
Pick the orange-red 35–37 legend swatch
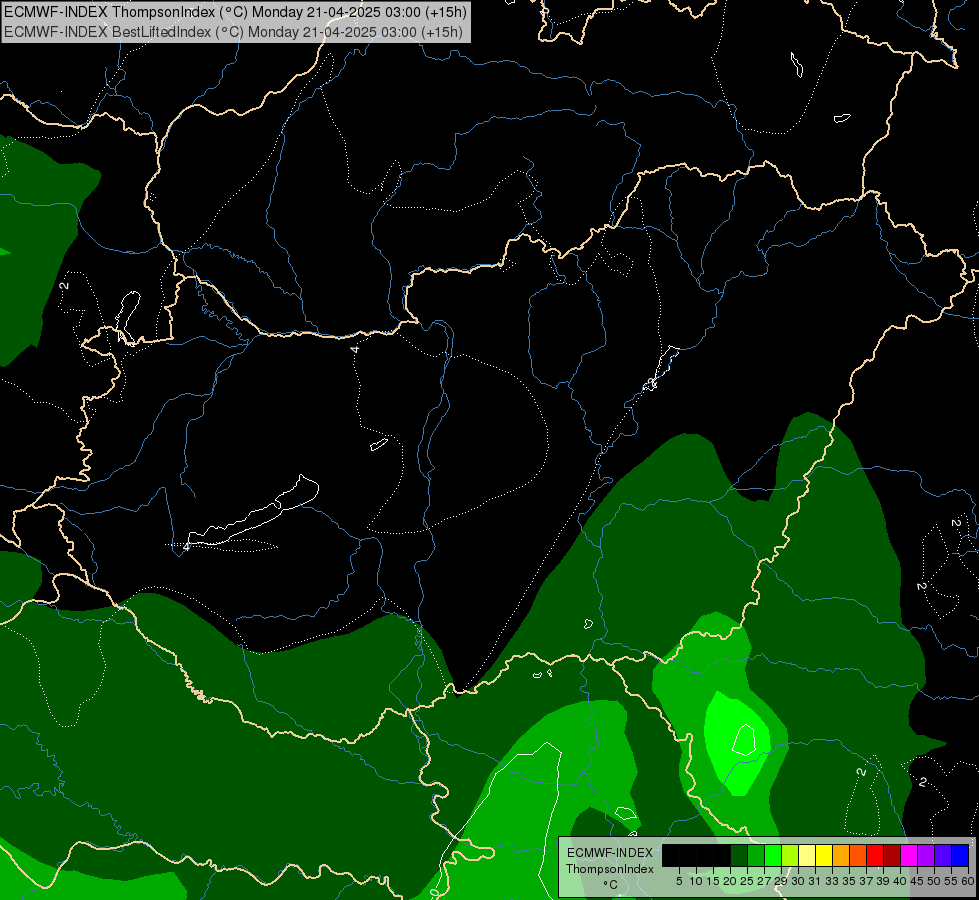point(858,855)
